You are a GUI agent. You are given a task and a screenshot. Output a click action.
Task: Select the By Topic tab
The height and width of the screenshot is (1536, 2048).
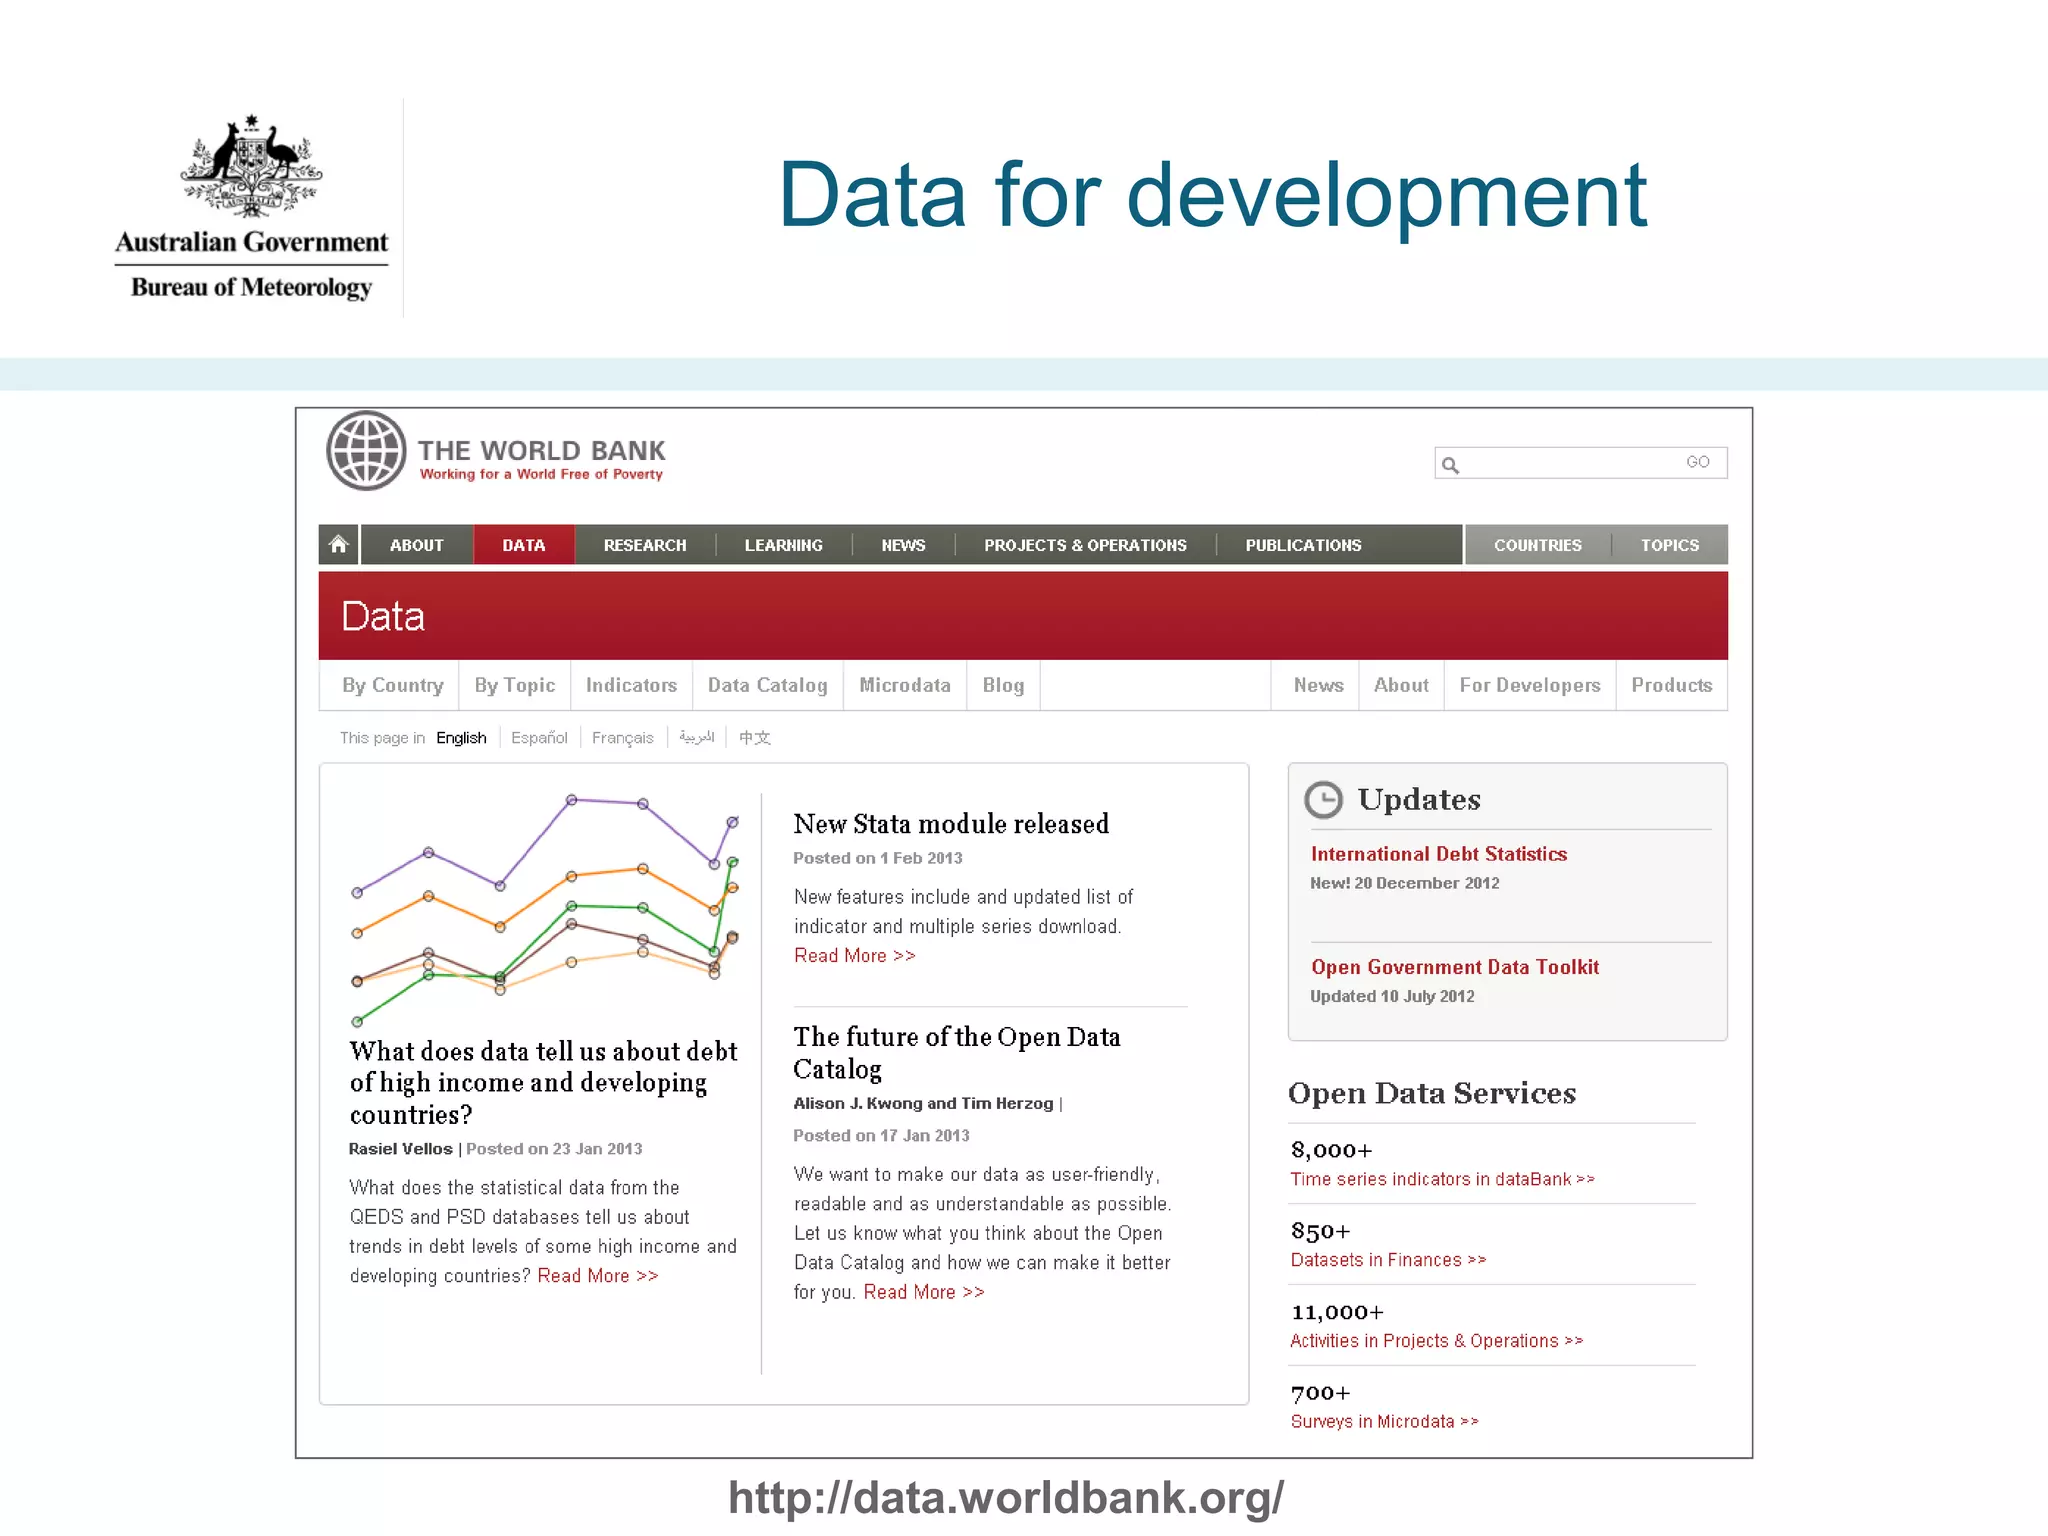coord(515,685)
